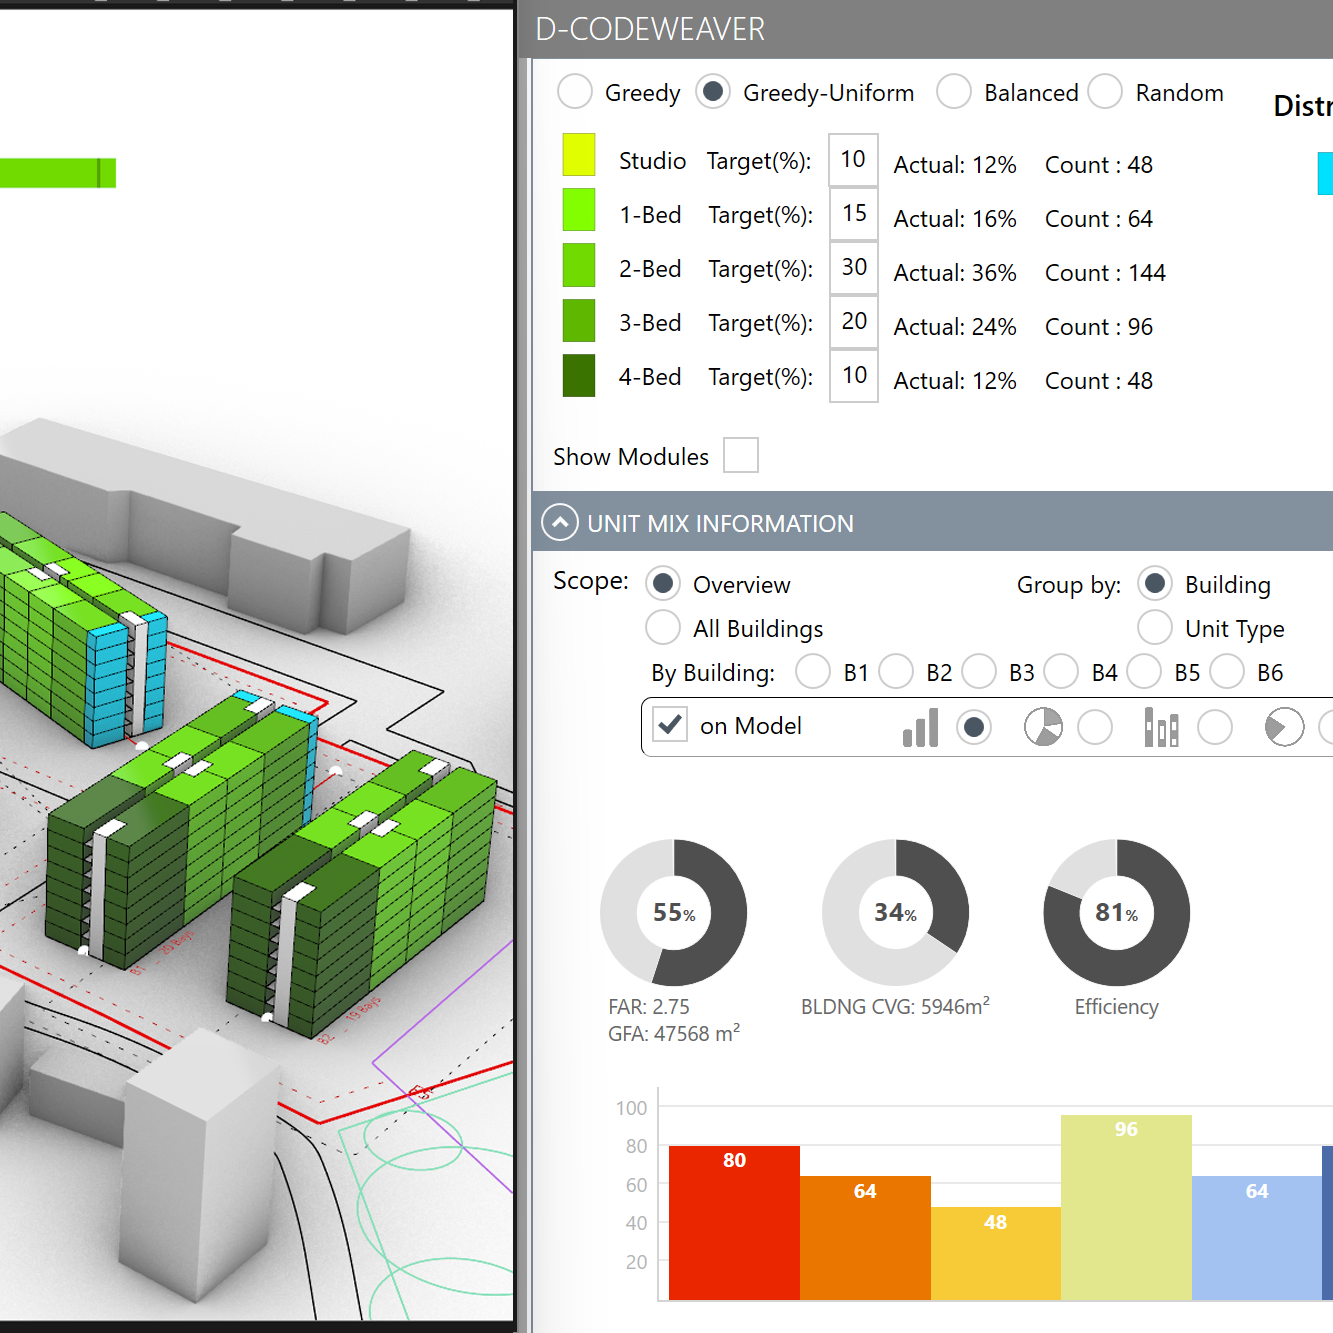Enable the Show Modules checkbox
The width and height of the screenshot is (1333, 1333).
(x=741, y=456)
